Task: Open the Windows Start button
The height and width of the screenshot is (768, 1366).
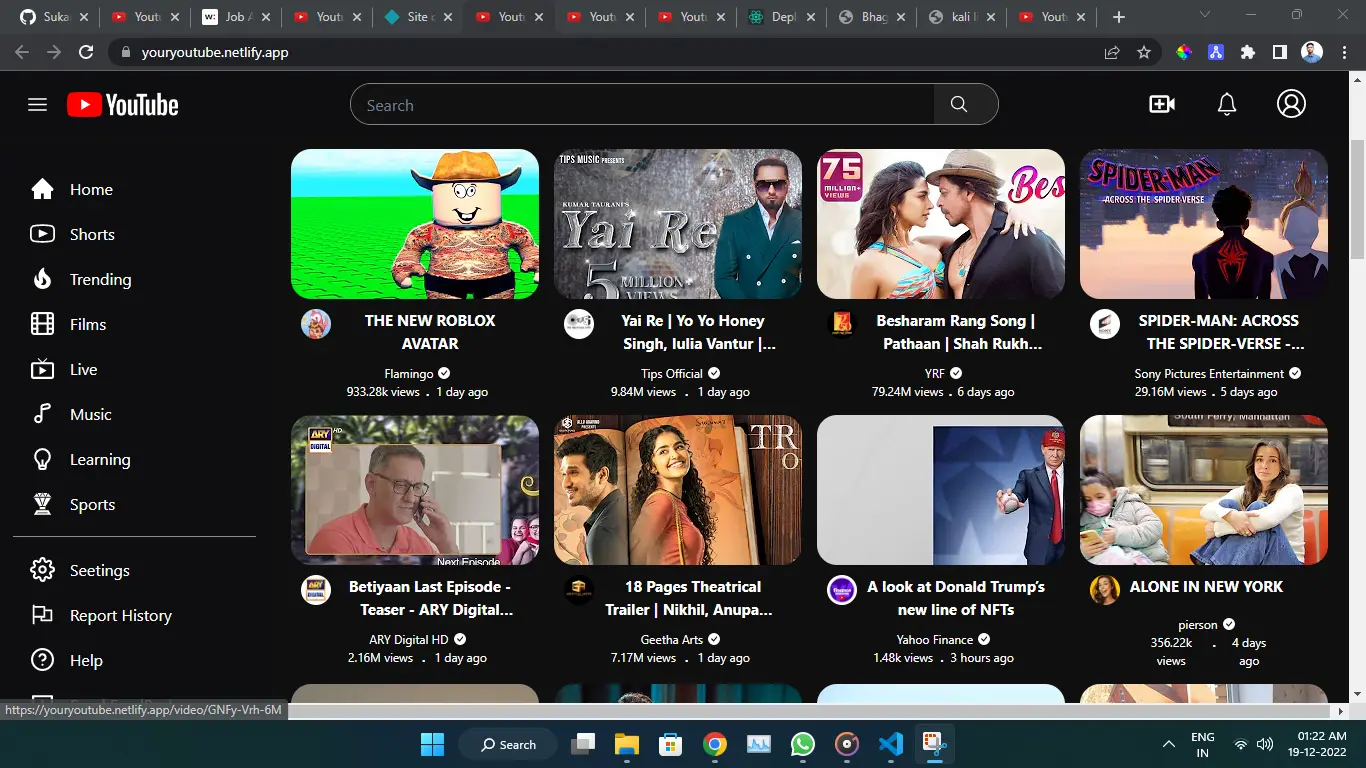Action: tap(432, 744)
